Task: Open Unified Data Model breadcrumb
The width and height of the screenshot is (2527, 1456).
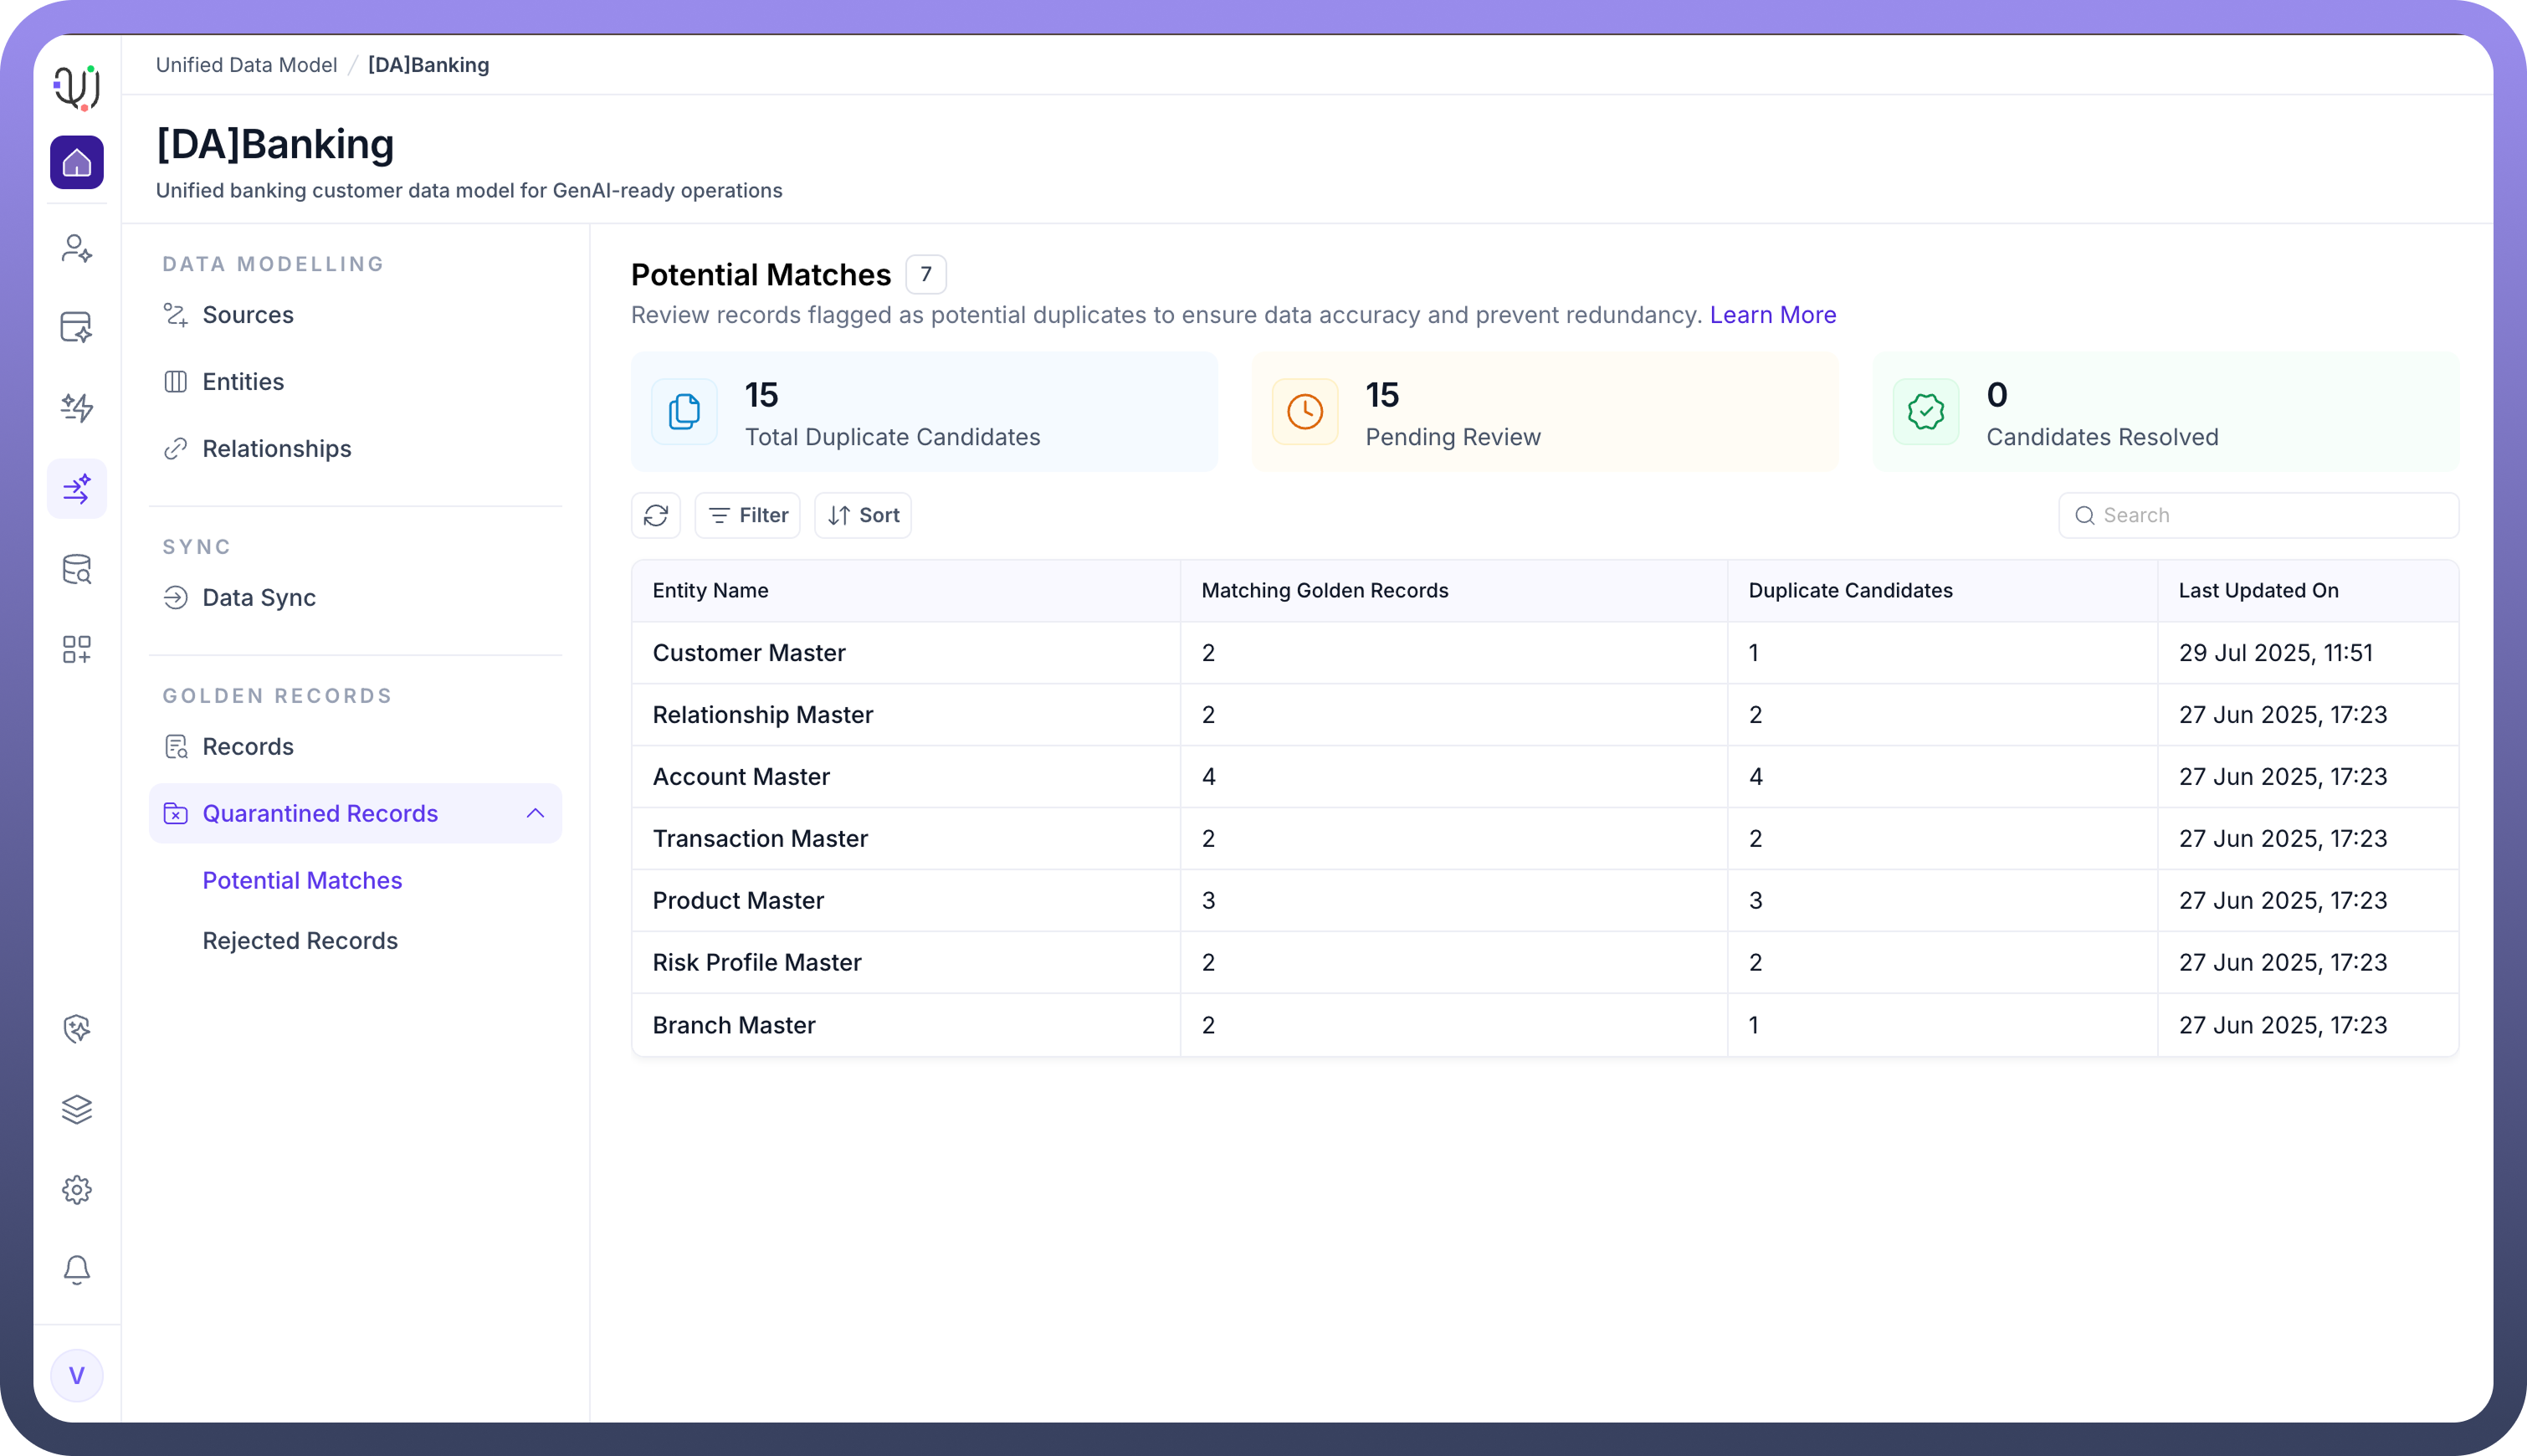Action: pos(246,65)
